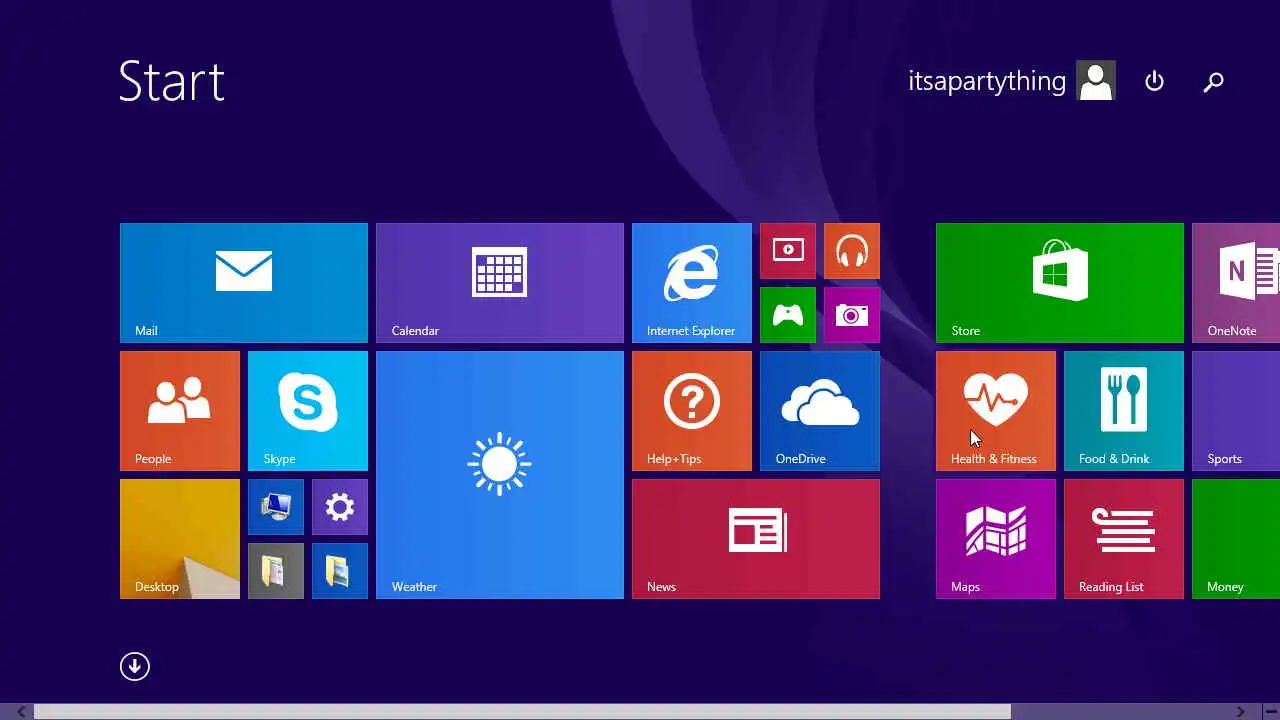Open the News tile
The width and height of the screenshot is (1280, 720).
(x=756, y=539)
